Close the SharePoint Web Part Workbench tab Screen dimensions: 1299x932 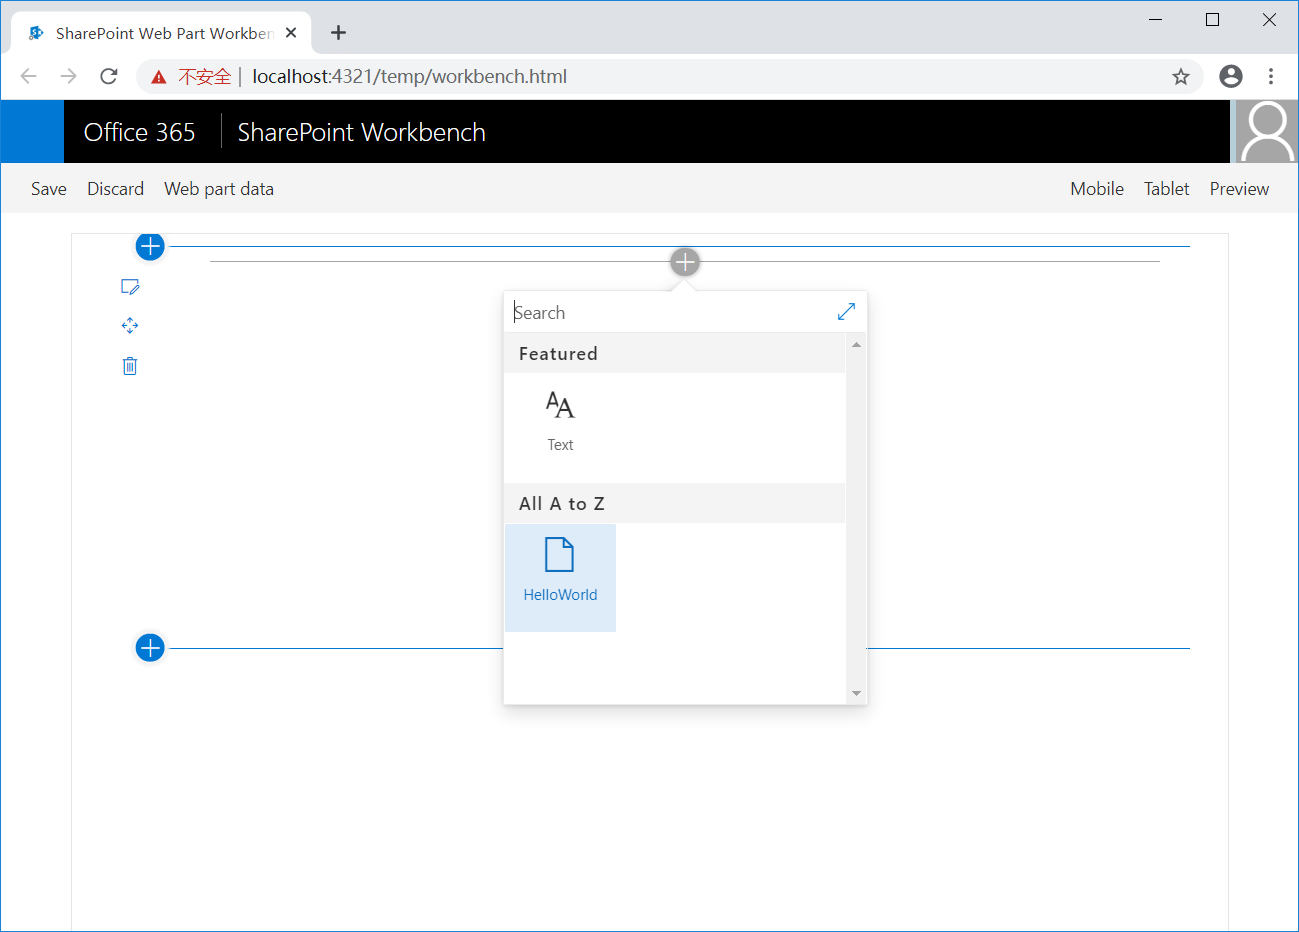pyautogui.click(x=291, y=33)
